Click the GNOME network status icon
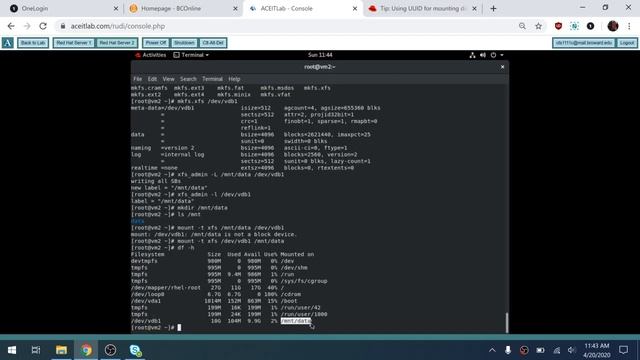The width and height of the screenshot is (640, 360). (x=472, y=55)
